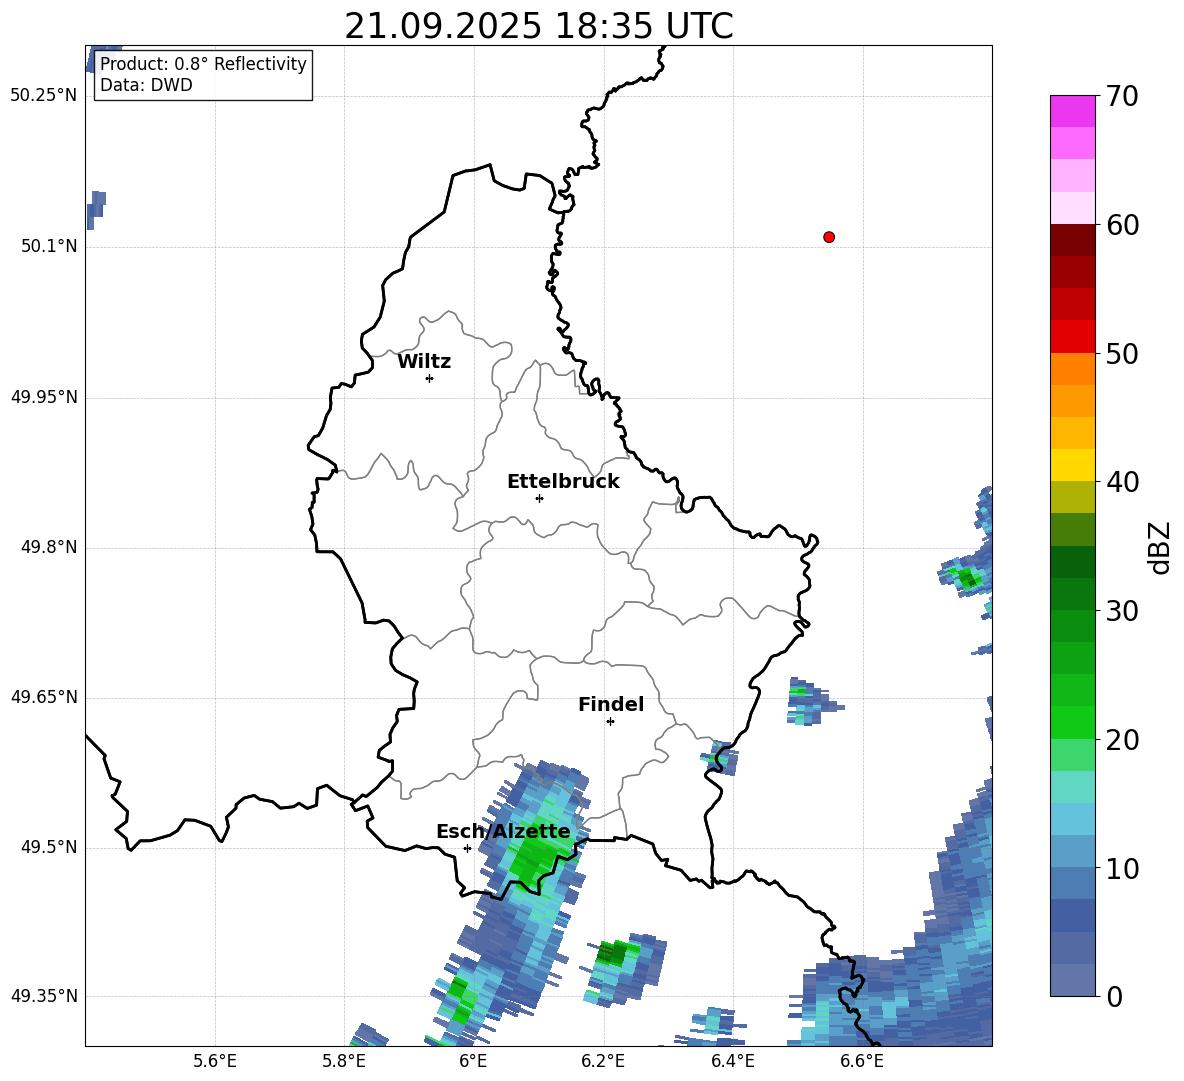Click the 70 colorbar tick value
This screenshot has width=1184, height=1081.
(1122, 97)
